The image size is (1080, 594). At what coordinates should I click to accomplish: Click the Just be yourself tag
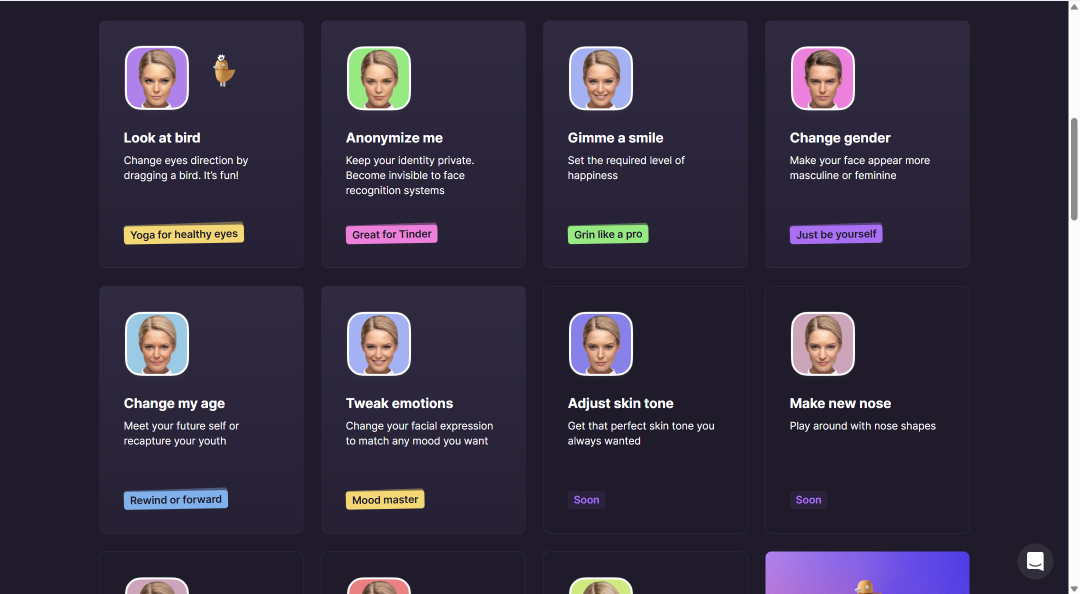tap(836, 234)
